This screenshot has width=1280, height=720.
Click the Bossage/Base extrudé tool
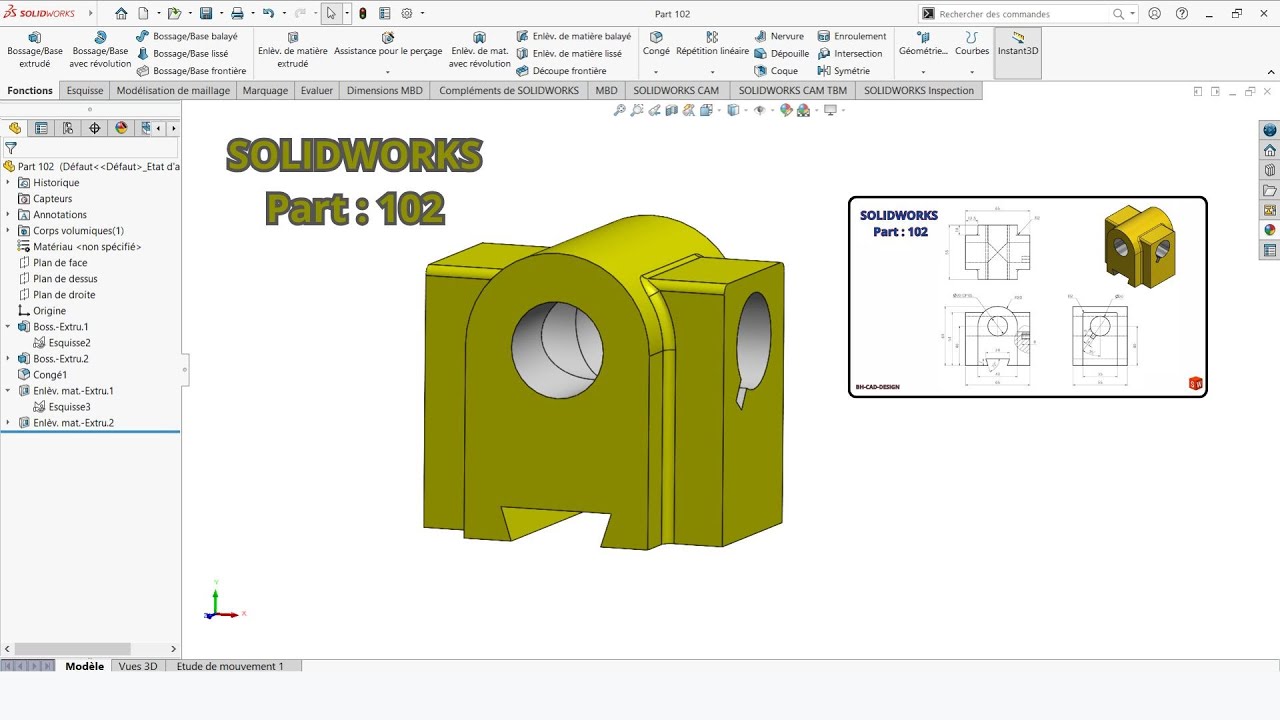(x=34, y=50)
